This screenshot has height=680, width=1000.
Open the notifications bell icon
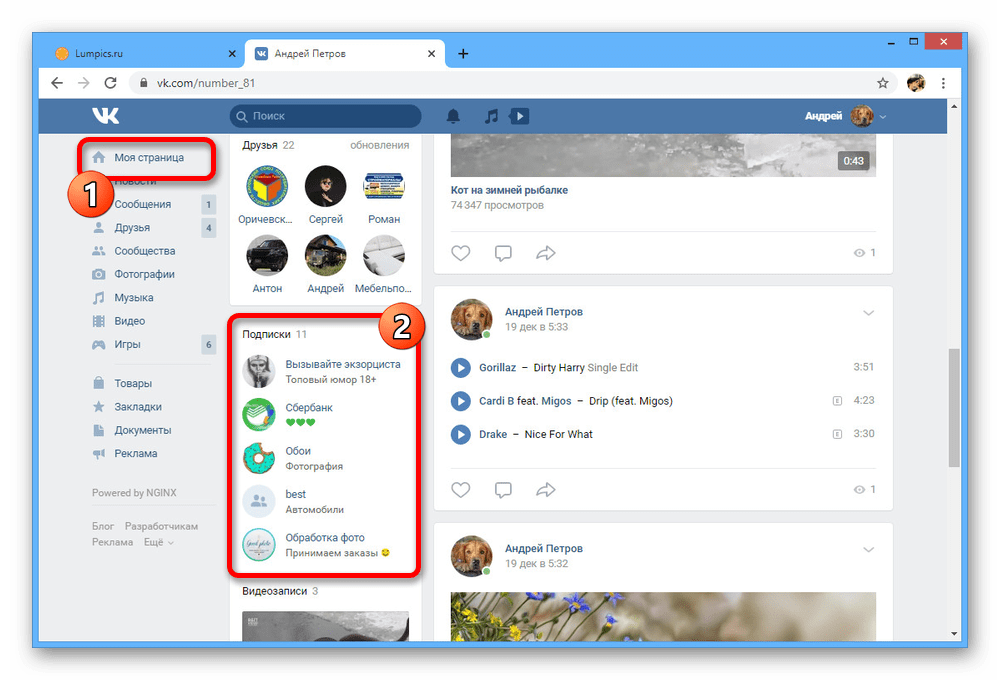(454, 116)
